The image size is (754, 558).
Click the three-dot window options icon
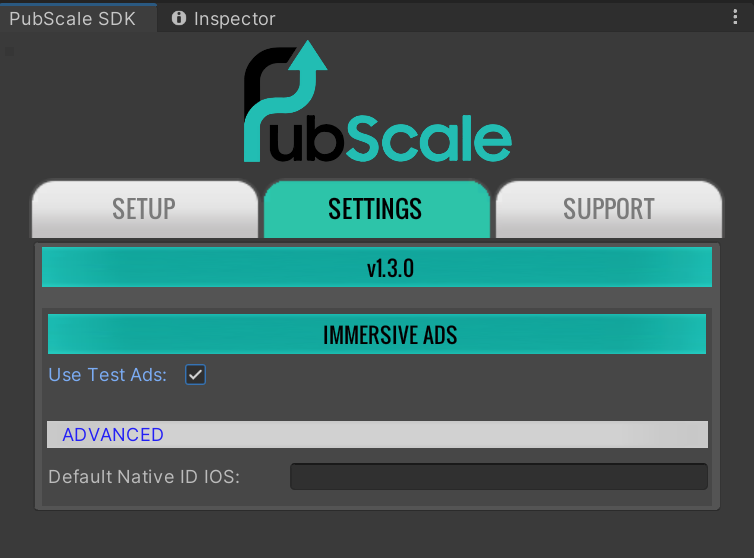pyautogui.click(x=735, y=18)
